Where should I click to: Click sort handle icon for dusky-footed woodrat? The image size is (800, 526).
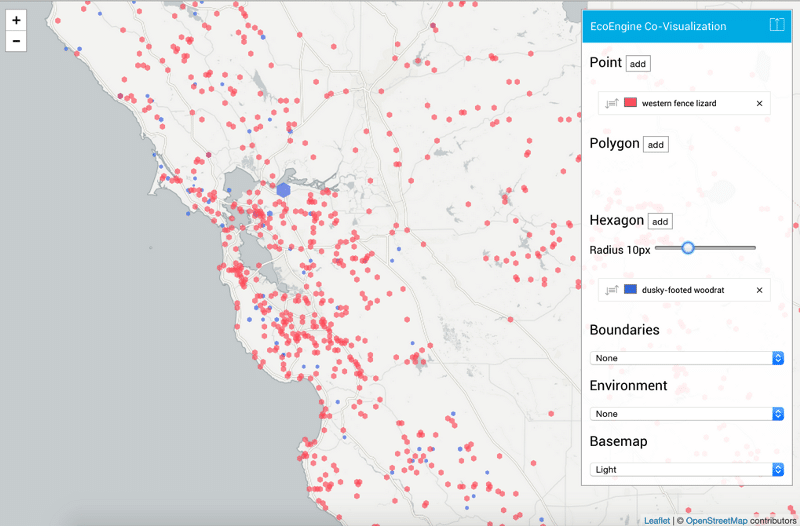coord(611,290)
